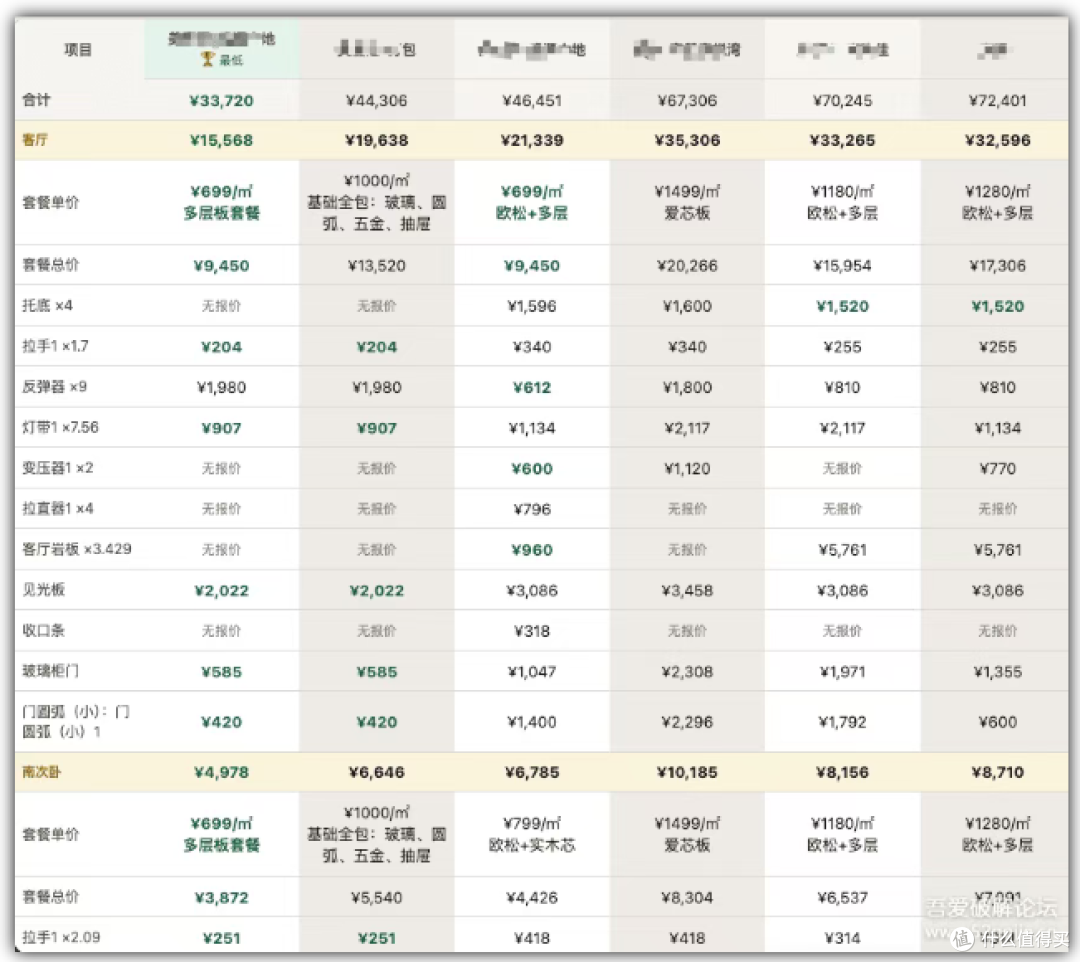
Task: Select the 项目 header cell
Action: (78, 50)
